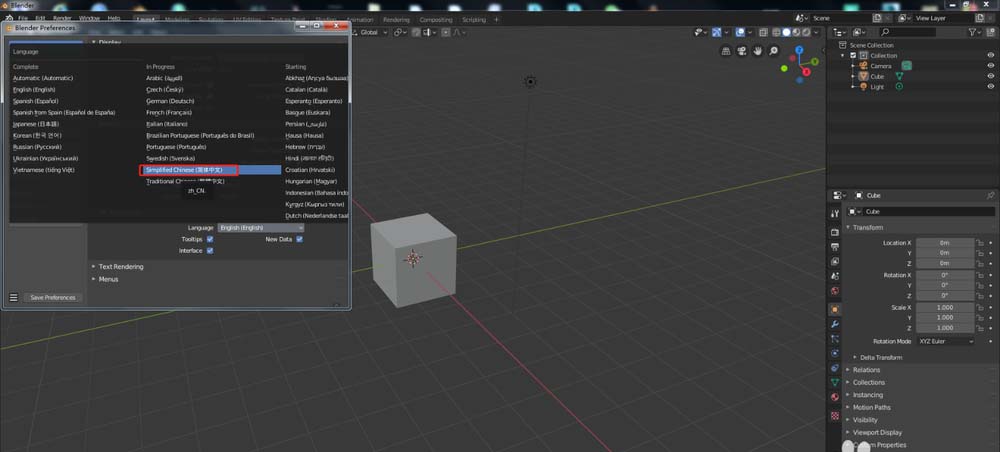Screen dimensions: 1000x452
Task: Toggle show gizmo button
Action: pyautogui.click(x=716, y=33)
